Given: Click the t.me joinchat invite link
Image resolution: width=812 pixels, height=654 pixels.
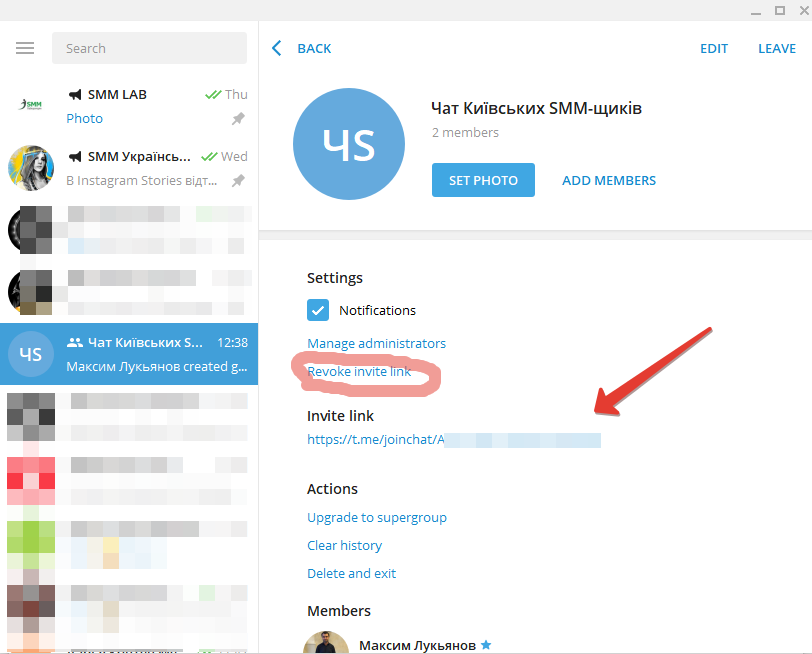Looking at the screenshot, I should tap(453, 439).
